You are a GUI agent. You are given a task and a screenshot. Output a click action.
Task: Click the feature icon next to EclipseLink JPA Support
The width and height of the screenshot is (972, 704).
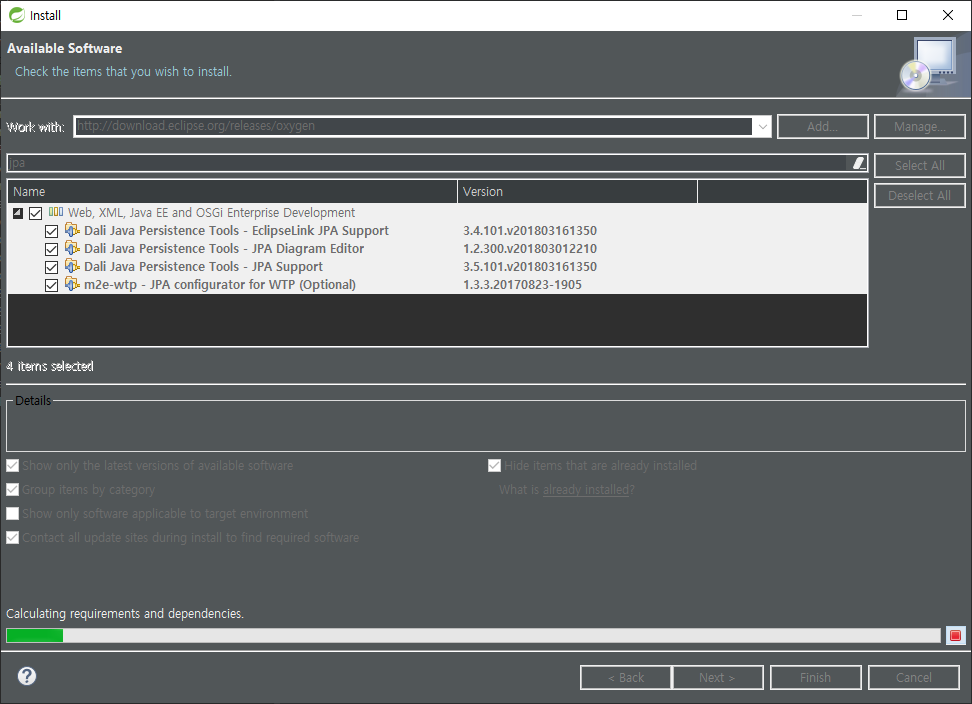[x=73, y=230]
